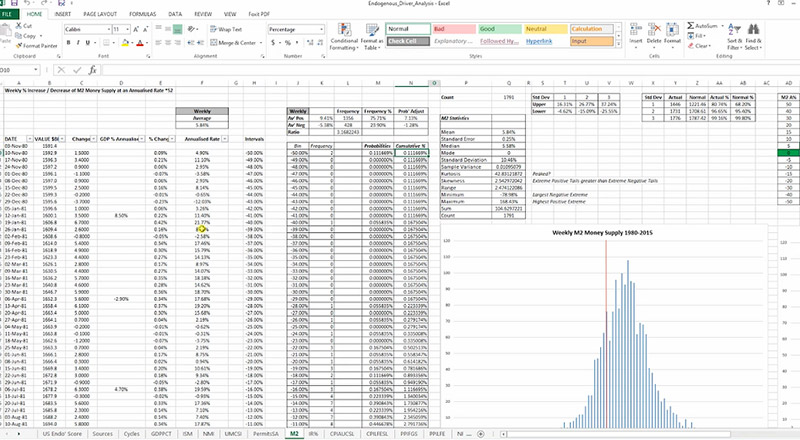Click the AutoSum icon
800x440 pixels.
[690, 26]
